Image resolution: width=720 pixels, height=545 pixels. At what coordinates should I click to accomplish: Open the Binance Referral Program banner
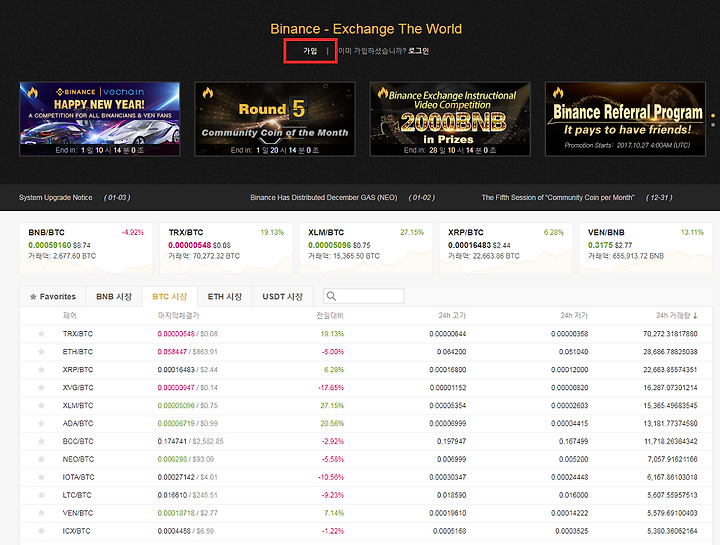pyautogui.click(x=625, y=119)
